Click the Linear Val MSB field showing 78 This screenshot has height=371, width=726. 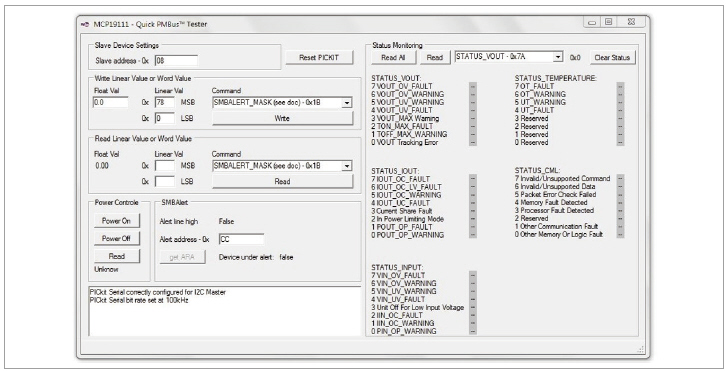tap(164, 102)
